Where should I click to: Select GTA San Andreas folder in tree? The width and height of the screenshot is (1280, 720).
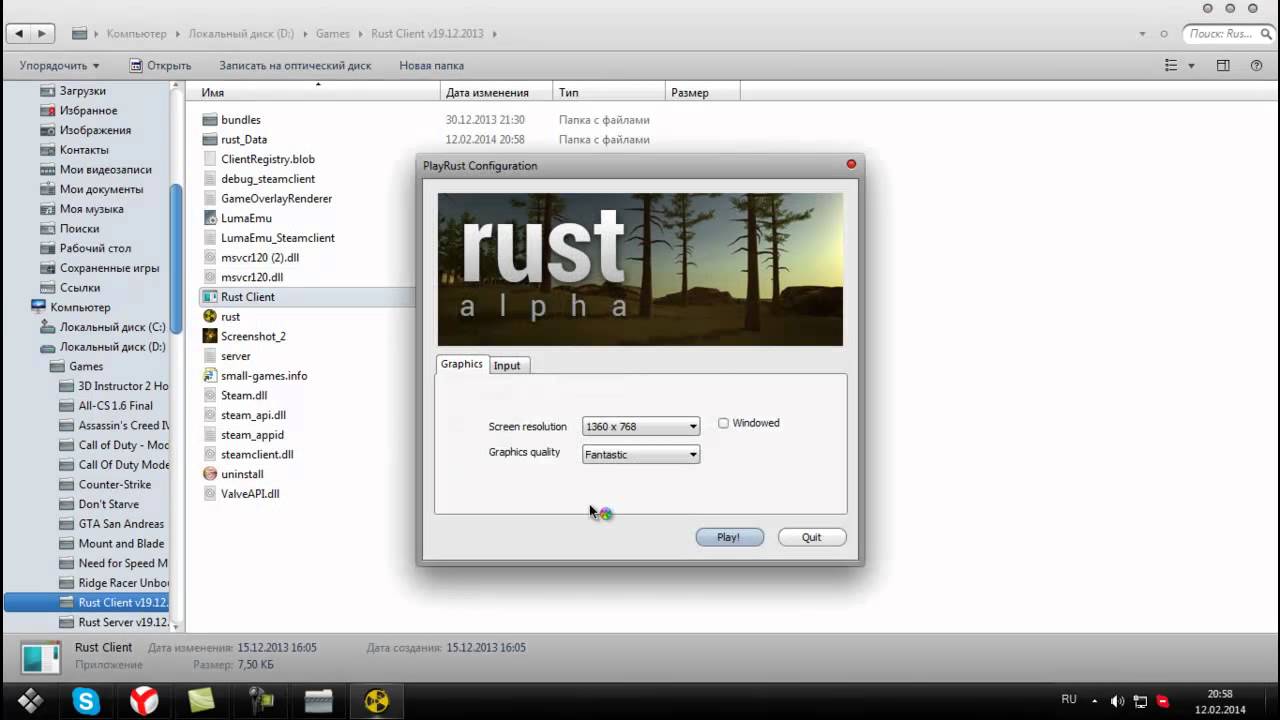[x=121, y=524]
